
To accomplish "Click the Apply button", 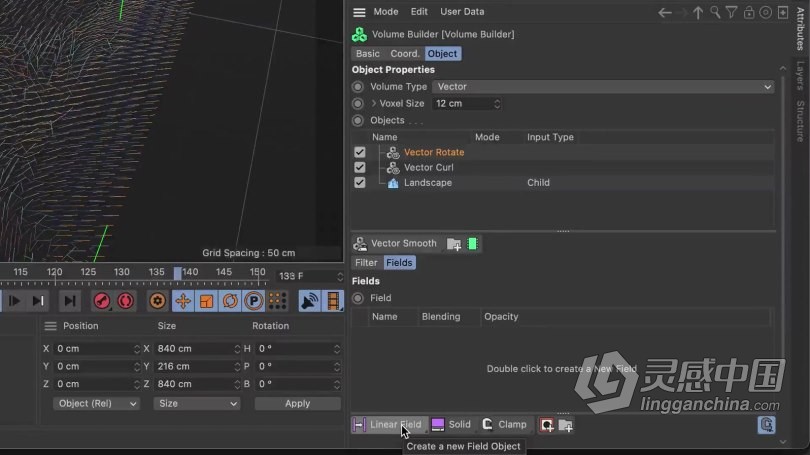I will pos(298,403).
